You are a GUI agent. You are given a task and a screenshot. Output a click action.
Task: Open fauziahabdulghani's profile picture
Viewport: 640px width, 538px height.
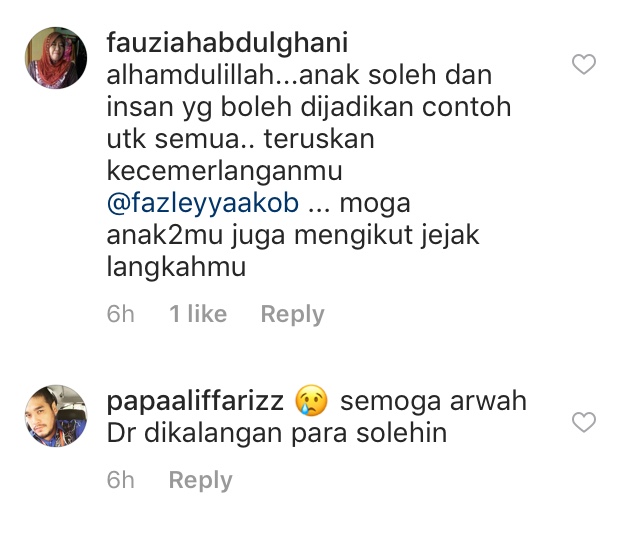tap(56, 58)
